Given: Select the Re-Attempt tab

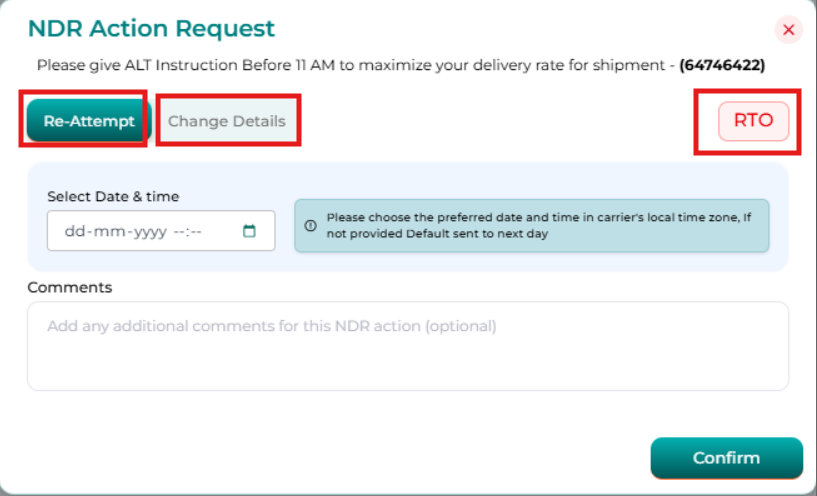Looking at the screenshot, I should tap(88, 121).
